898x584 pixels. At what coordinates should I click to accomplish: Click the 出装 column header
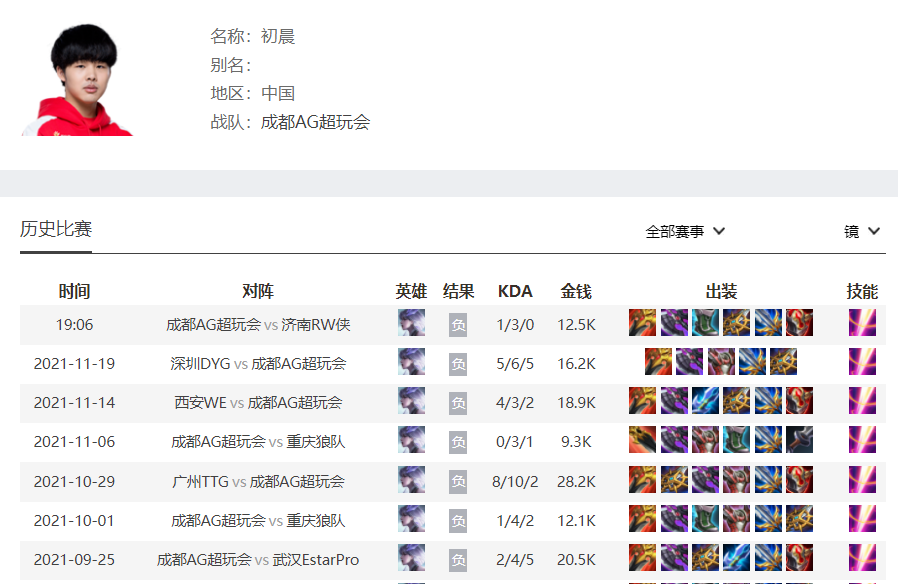(721, 291)
